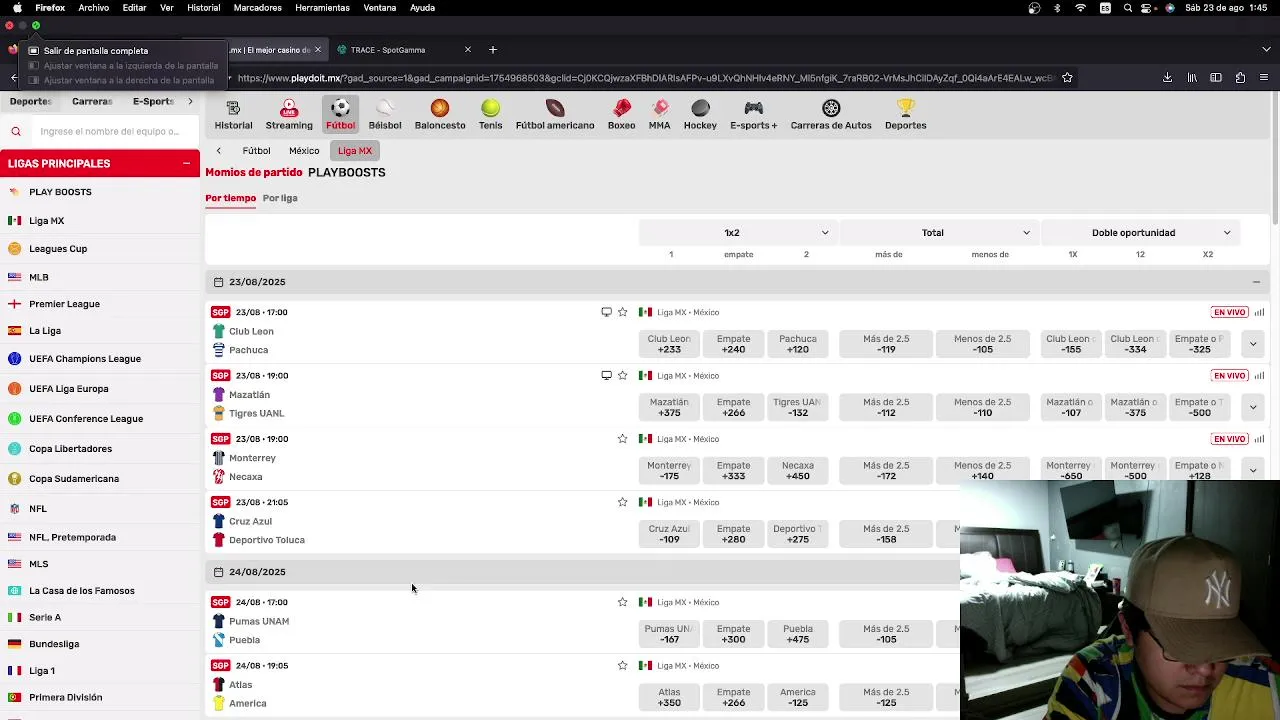Open the Total market dropdown
Screen dimensions: 1280x720
click(x=938, y=233)
